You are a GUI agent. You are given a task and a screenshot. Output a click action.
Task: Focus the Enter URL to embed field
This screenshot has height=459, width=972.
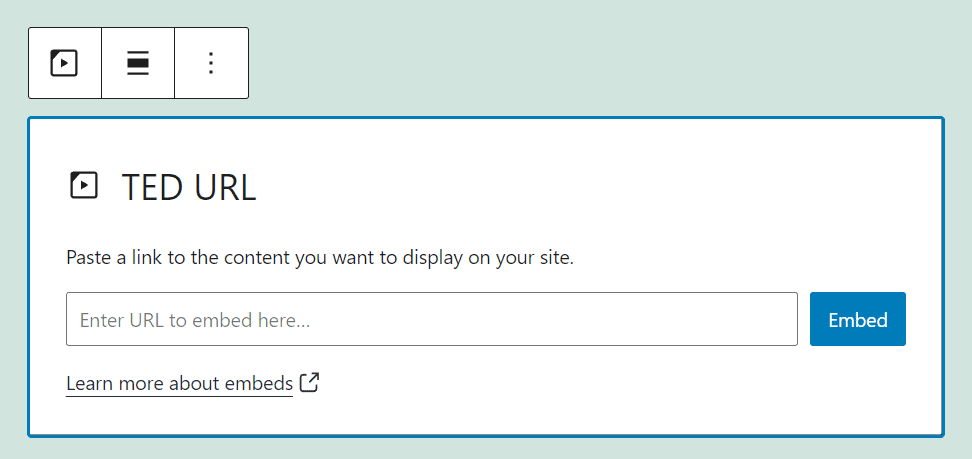431,320
